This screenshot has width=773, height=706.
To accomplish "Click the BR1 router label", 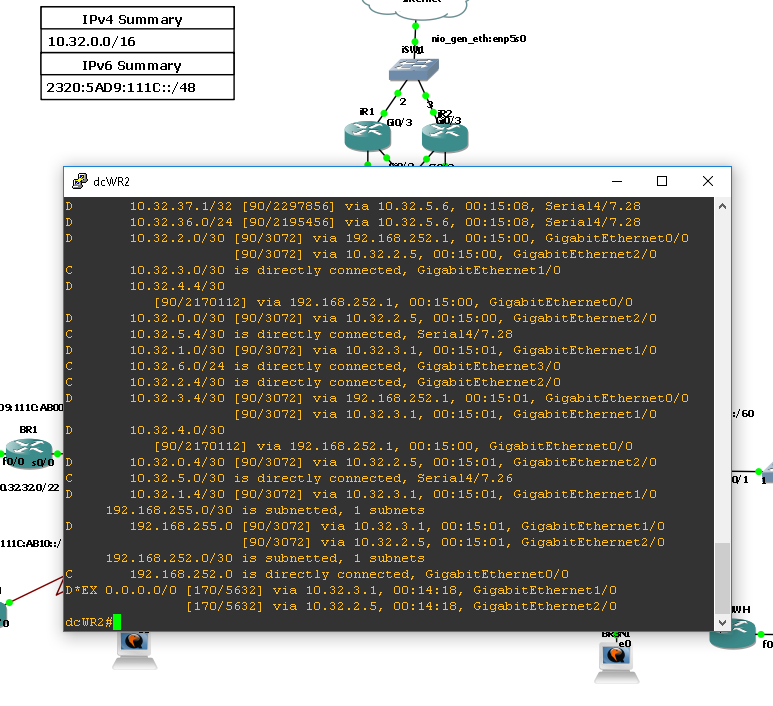I will coord(29,429).
